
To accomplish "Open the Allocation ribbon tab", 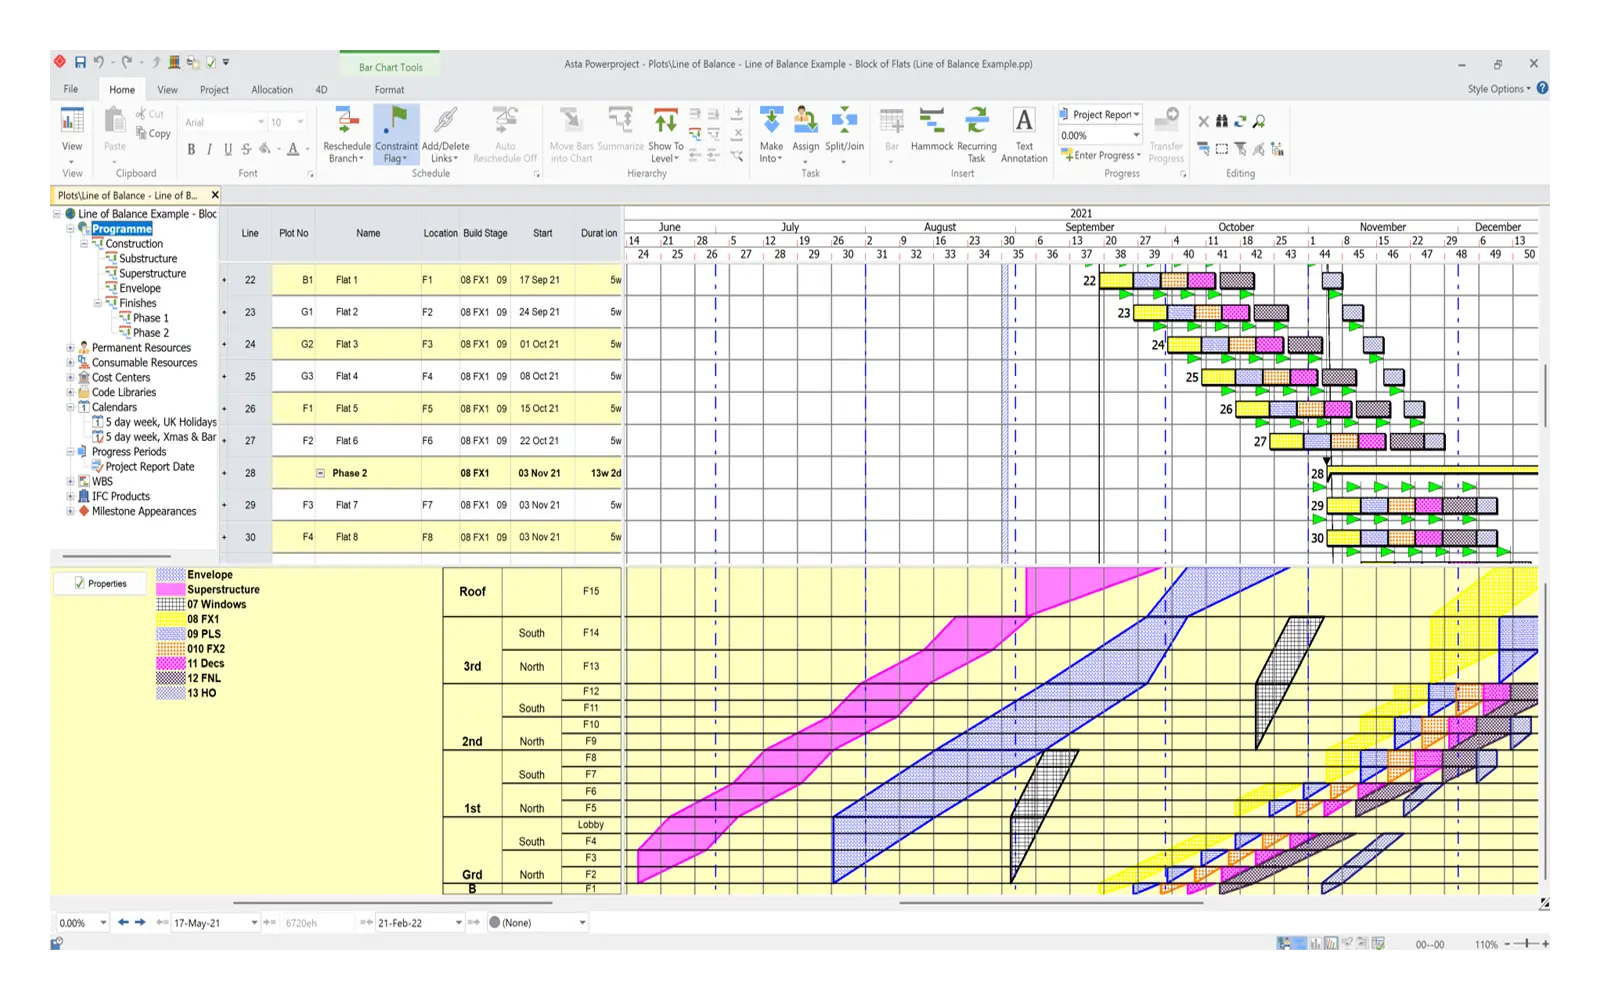I will point(272,89).
